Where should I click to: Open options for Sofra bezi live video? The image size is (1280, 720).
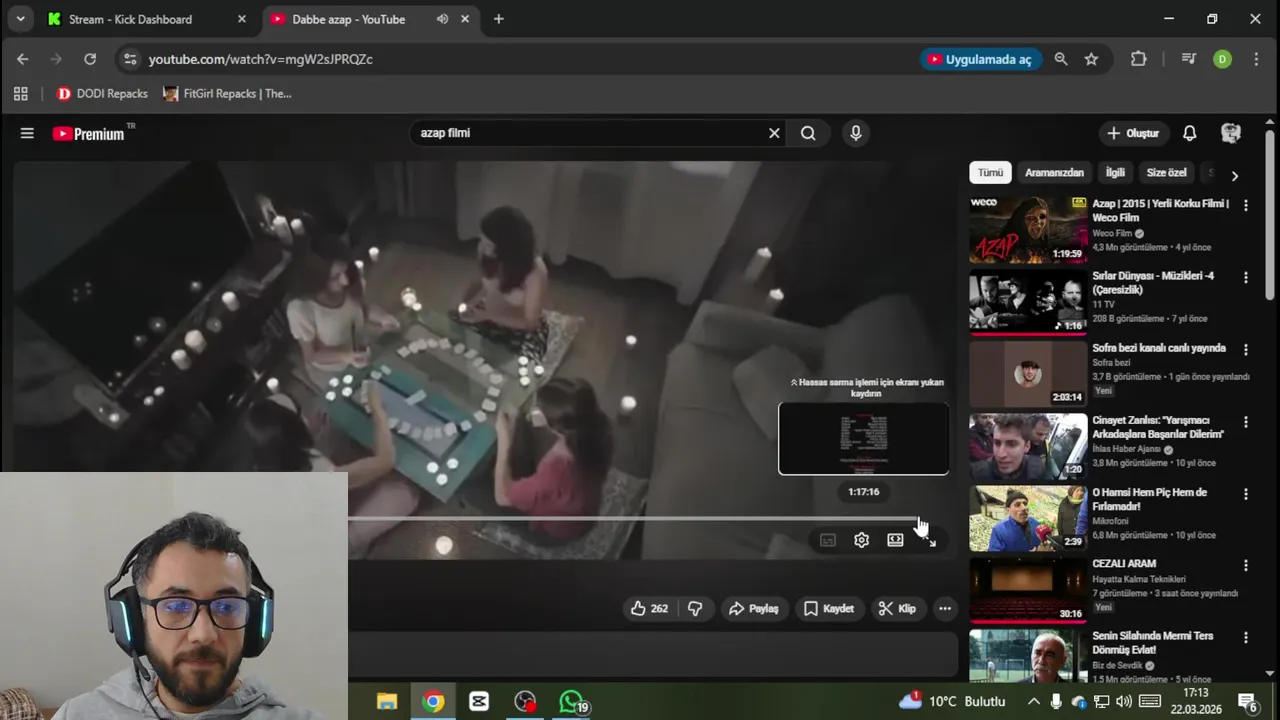tap(1245, 349)
